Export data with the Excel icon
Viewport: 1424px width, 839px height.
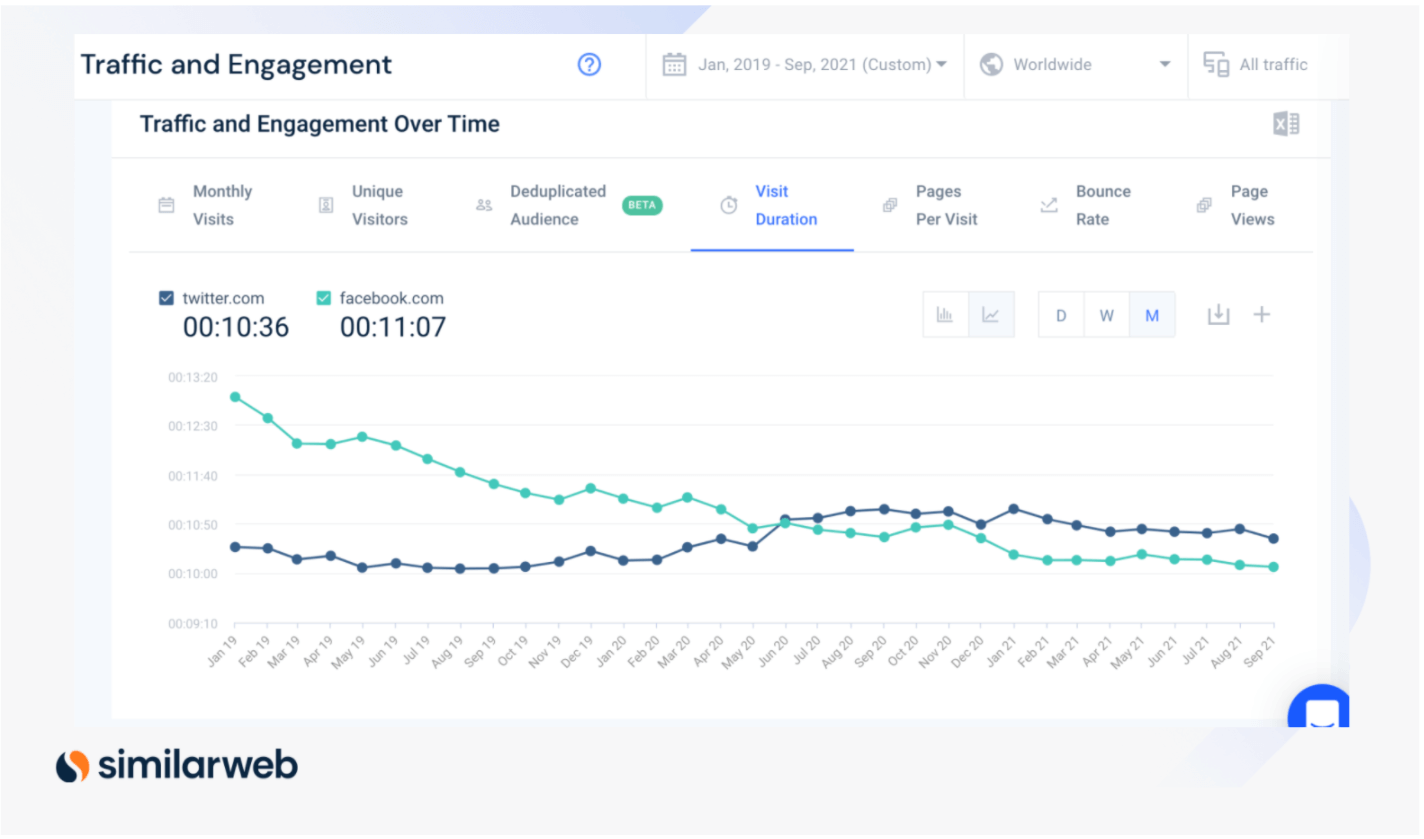pos(1286,124)
